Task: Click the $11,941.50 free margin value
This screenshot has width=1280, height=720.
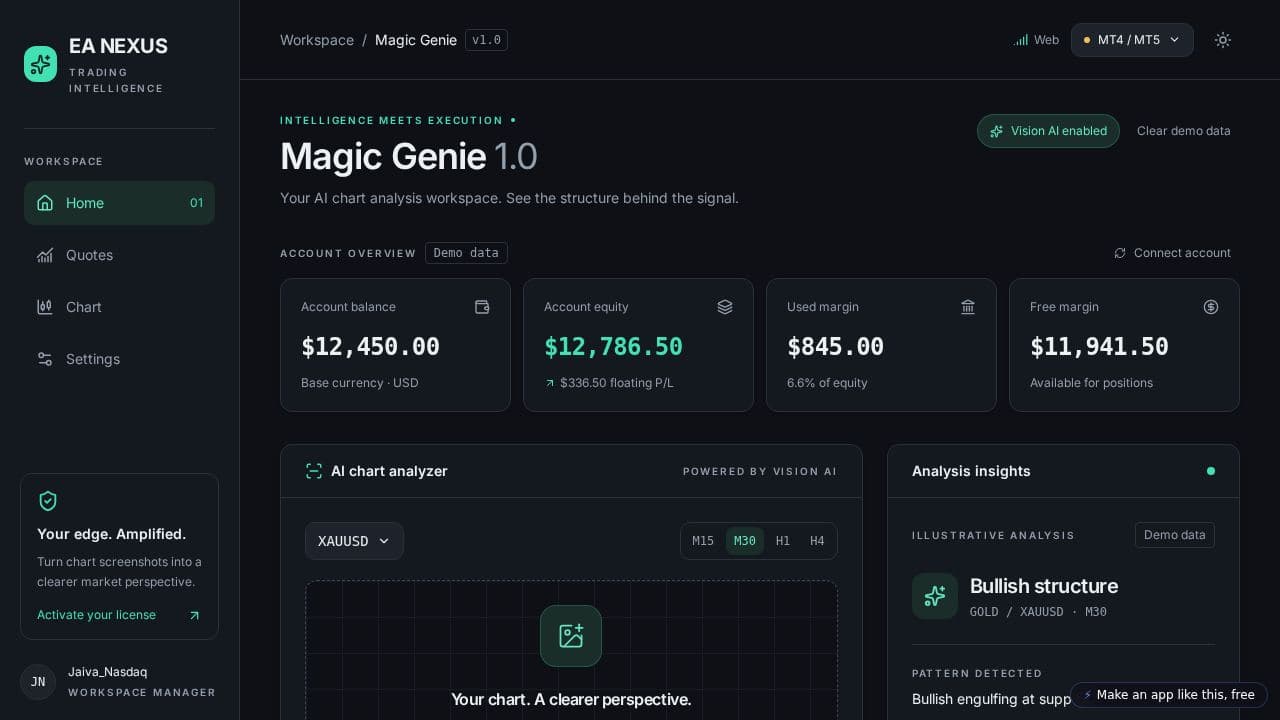Action: point(1099,347)
